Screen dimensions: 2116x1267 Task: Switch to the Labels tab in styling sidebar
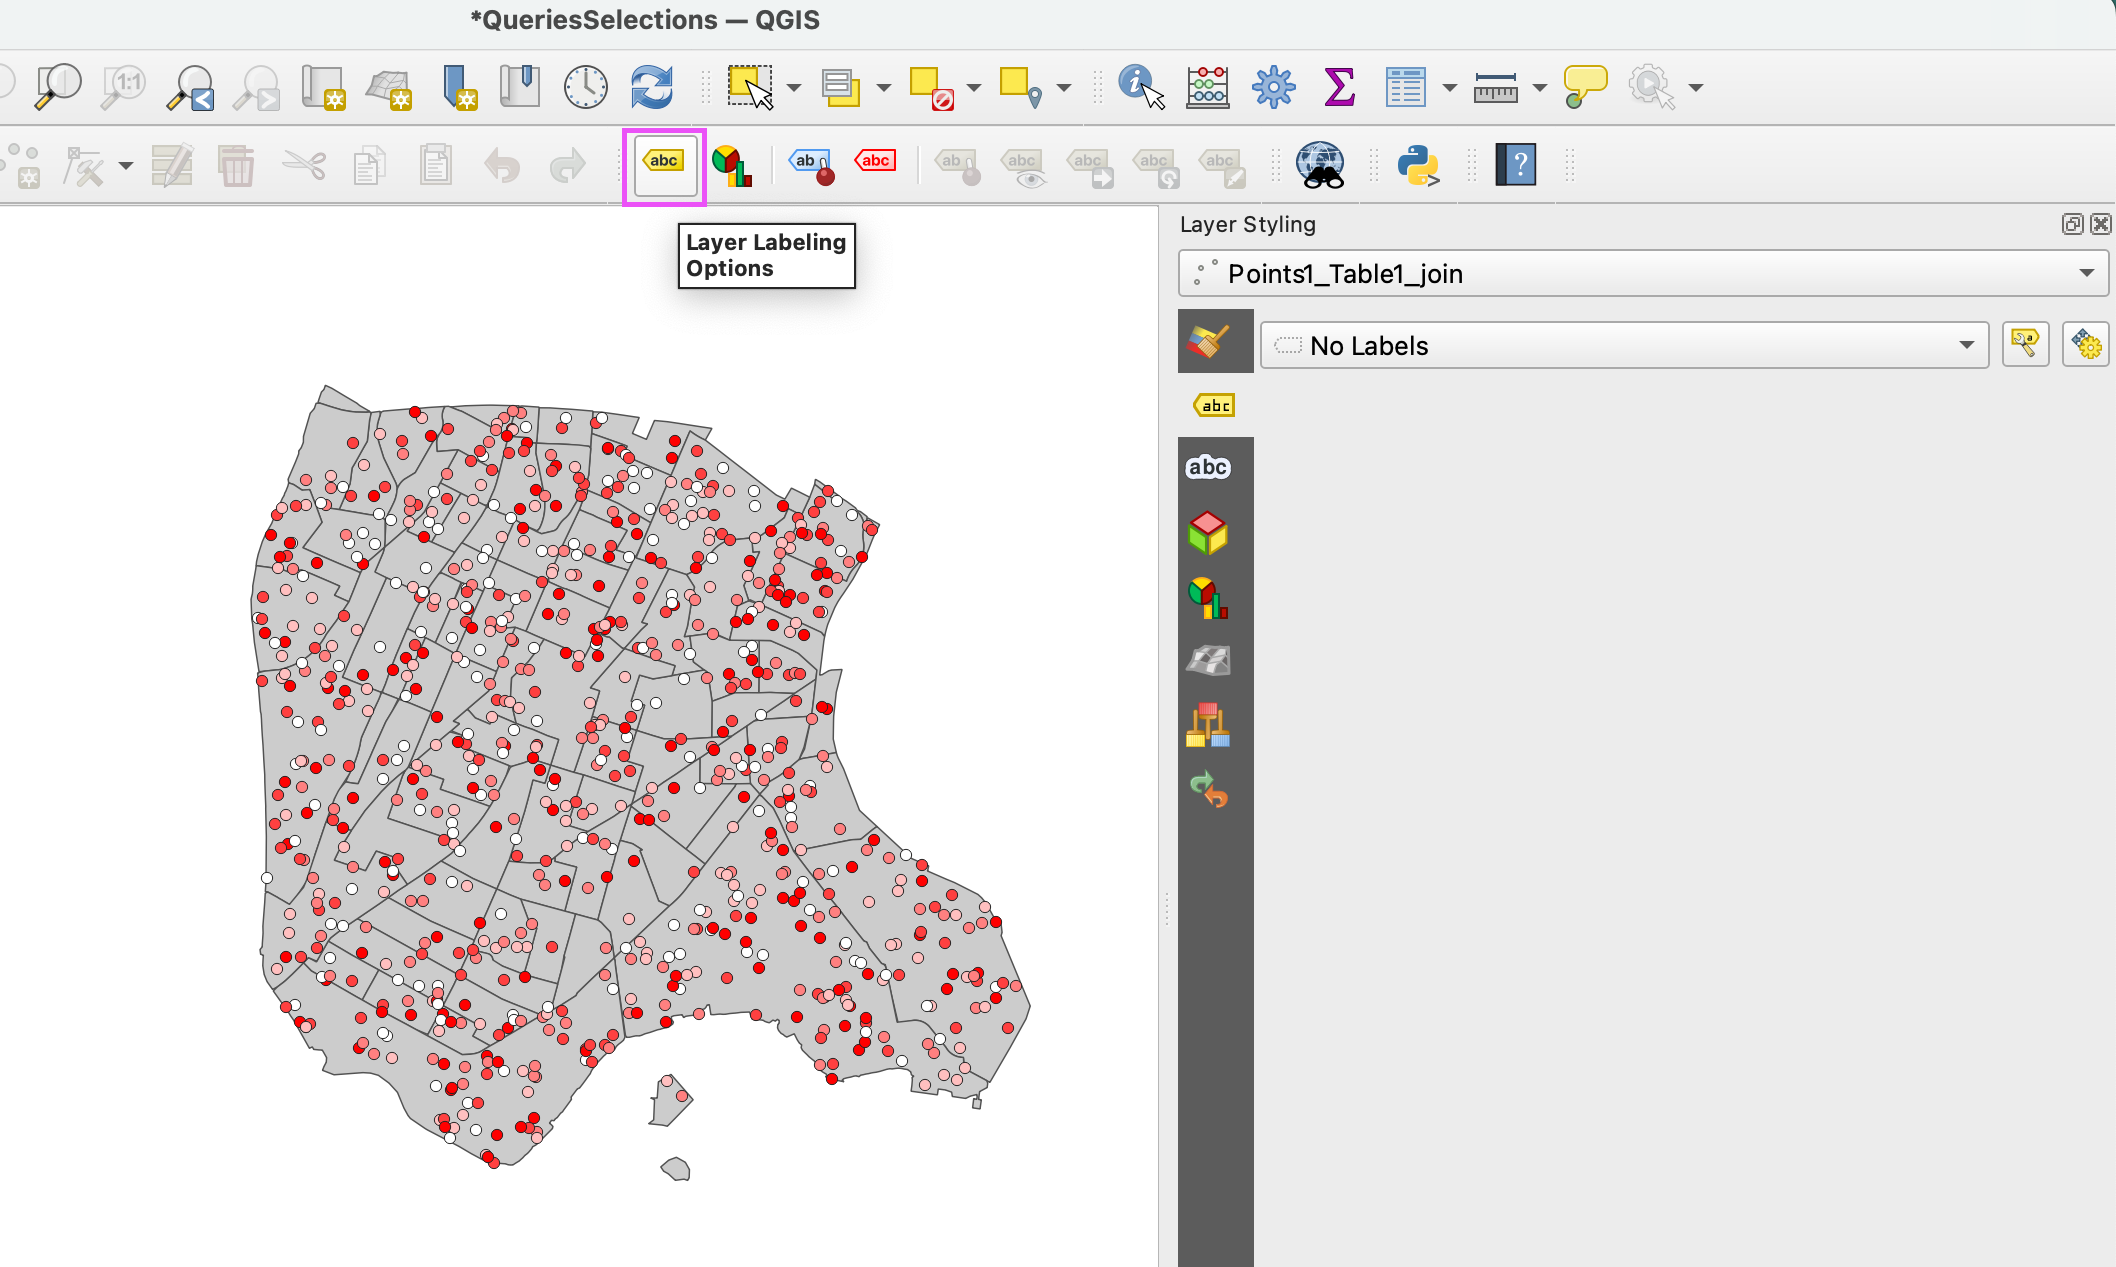click(1214, 405)
